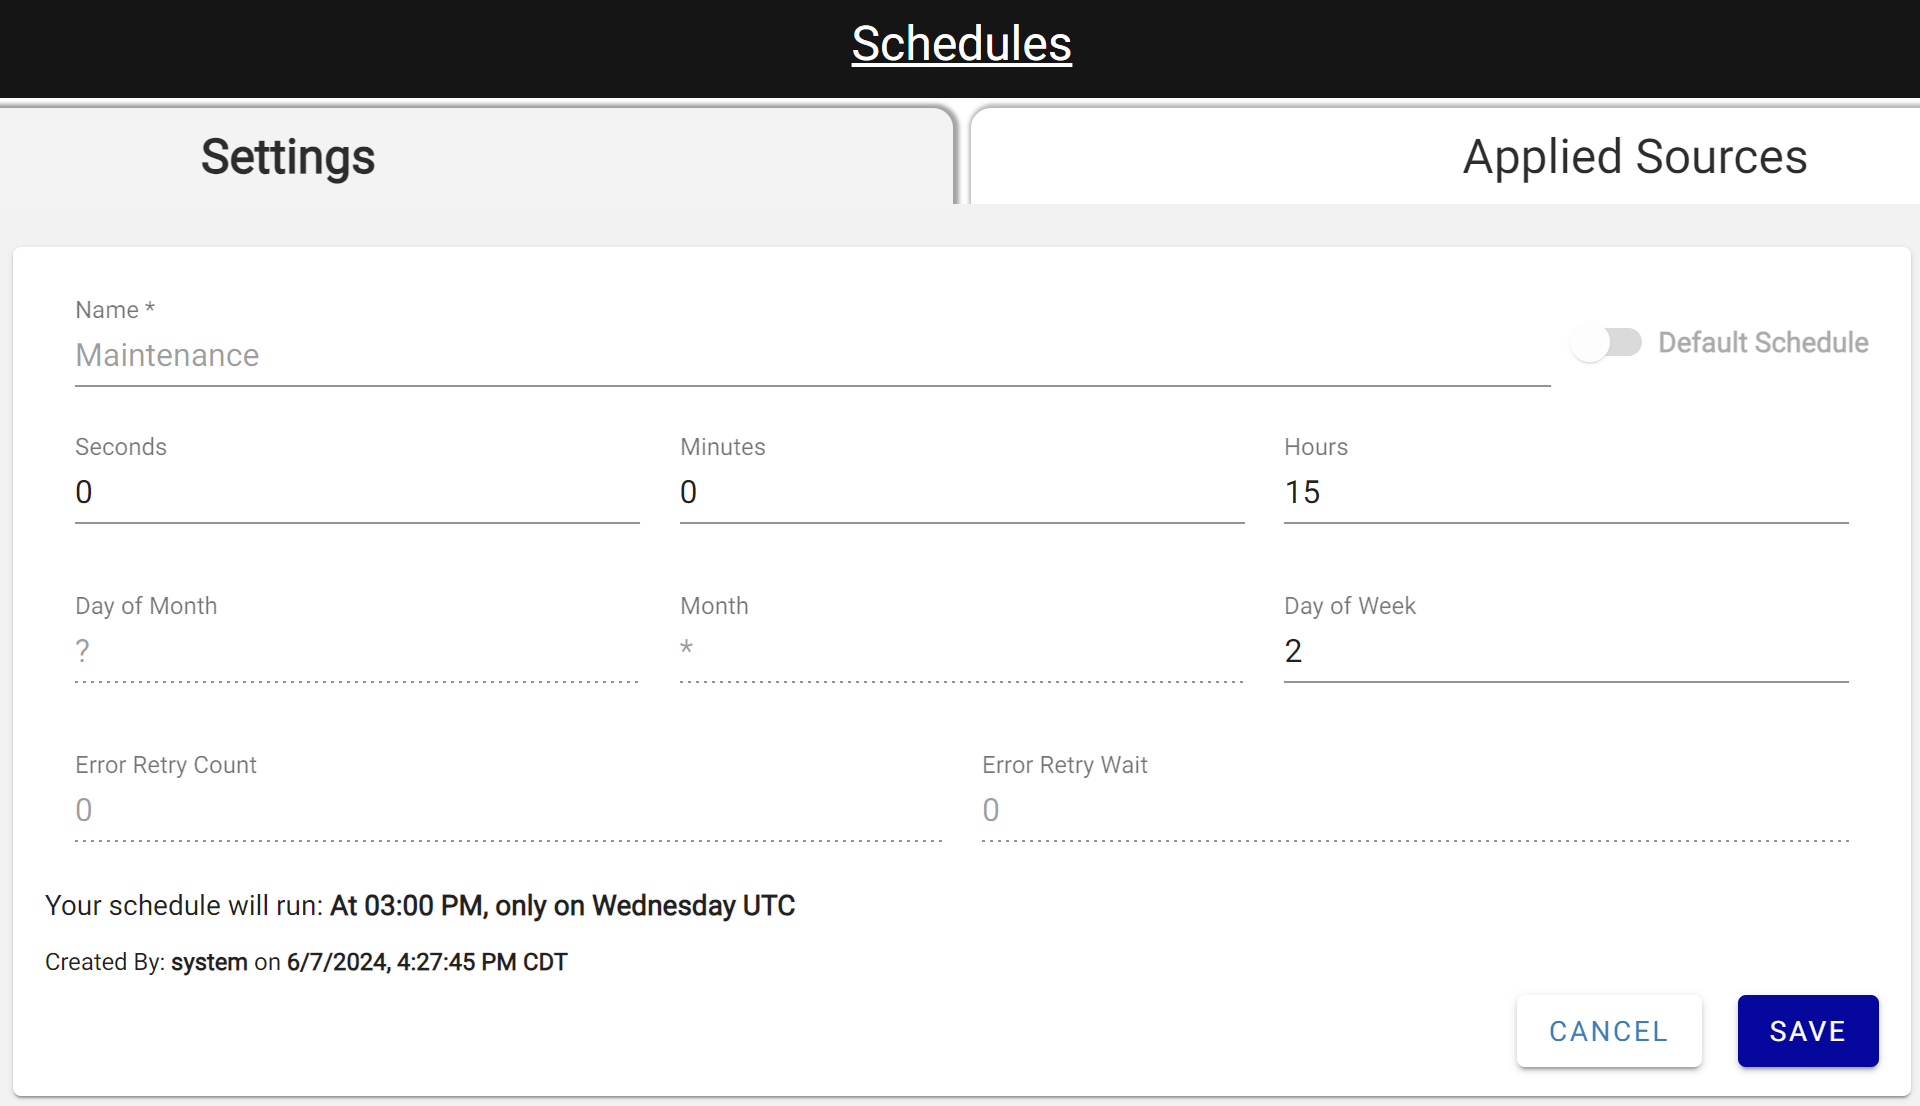Image resolution: width=1920 pixels, height=1106 pixels.
Task: Click the Day of Week field
Action: (1565, 651)
